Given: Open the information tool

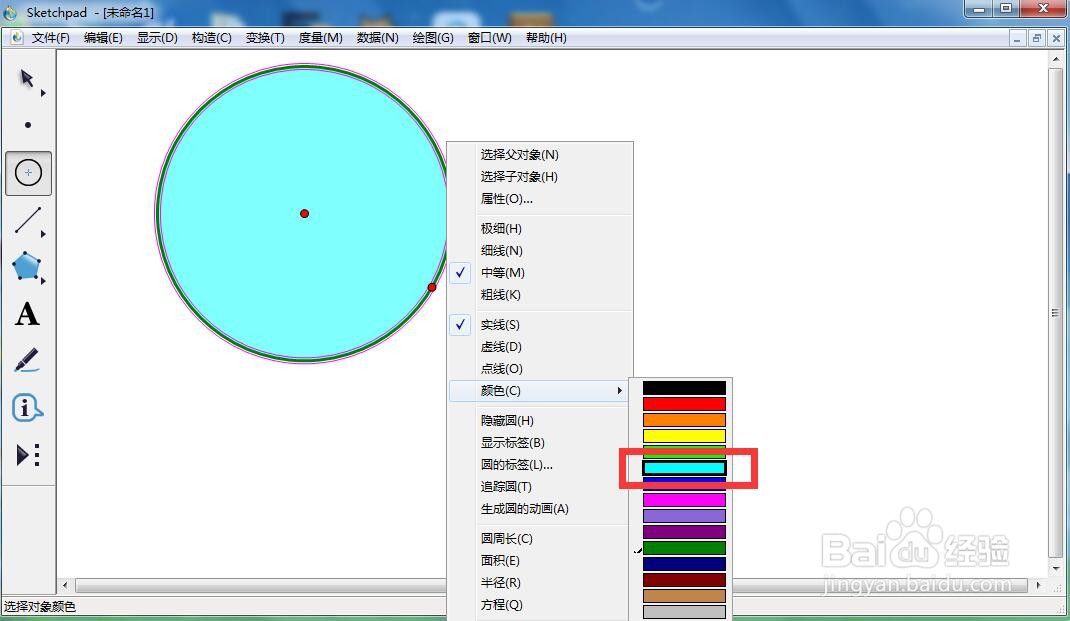Looking at the screenshot, I should click(x=28, y=407).
